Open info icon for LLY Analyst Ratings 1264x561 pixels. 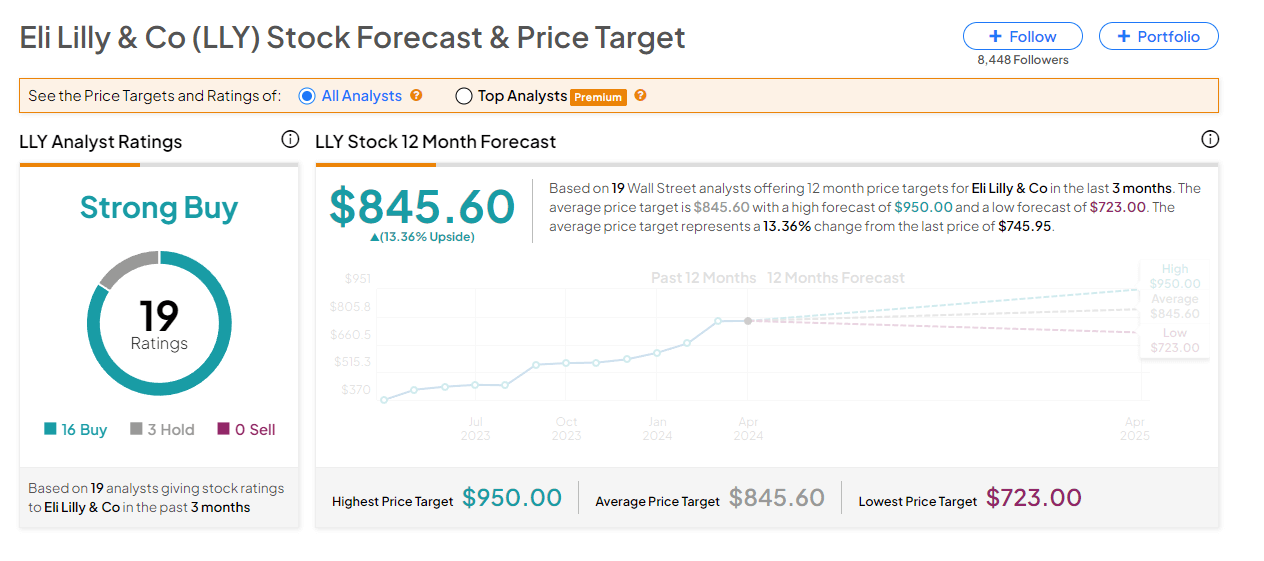pyautogui.click(x=290, y=139)
